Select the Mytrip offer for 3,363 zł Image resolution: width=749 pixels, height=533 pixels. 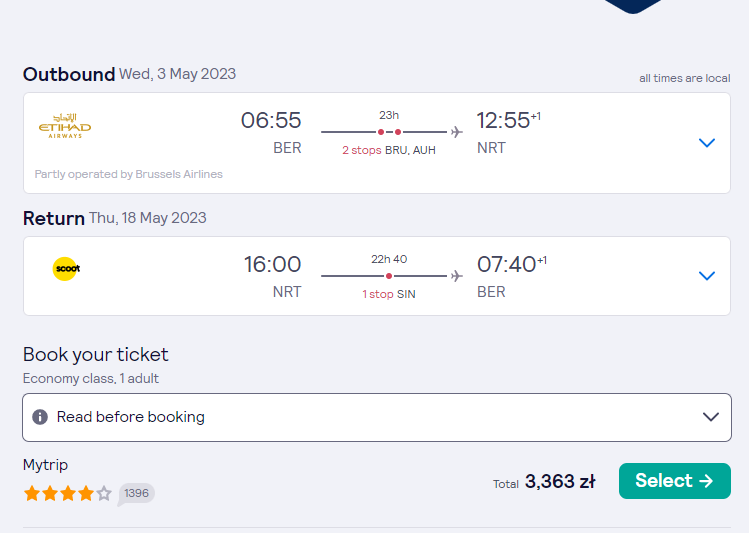pyautogui.click(x=674, y=480)
